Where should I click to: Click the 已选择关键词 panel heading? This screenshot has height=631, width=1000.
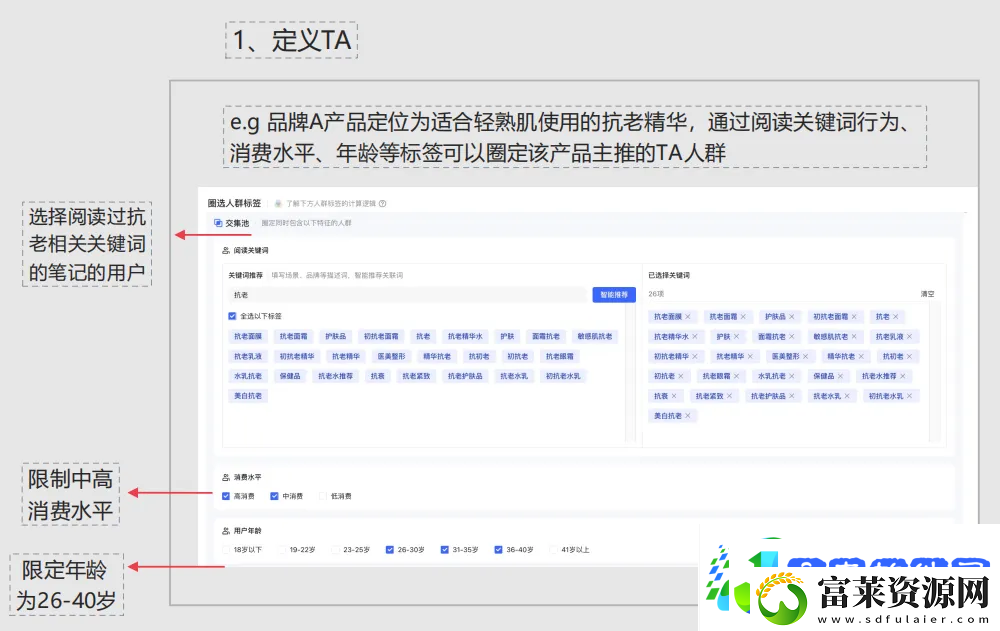[669, 275]
